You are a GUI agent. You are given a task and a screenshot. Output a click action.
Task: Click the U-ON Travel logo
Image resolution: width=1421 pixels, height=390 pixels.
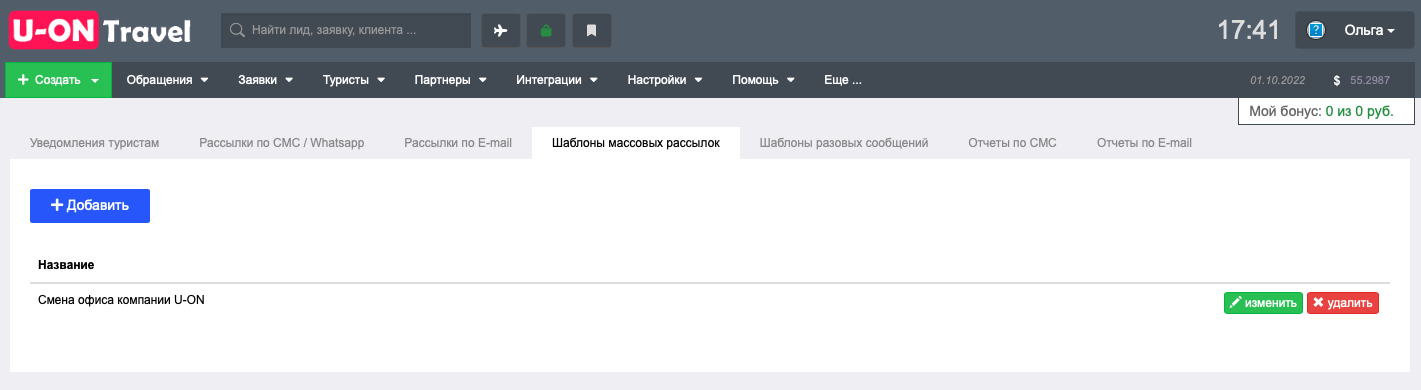pyautogui.click(x=100, y=30)
